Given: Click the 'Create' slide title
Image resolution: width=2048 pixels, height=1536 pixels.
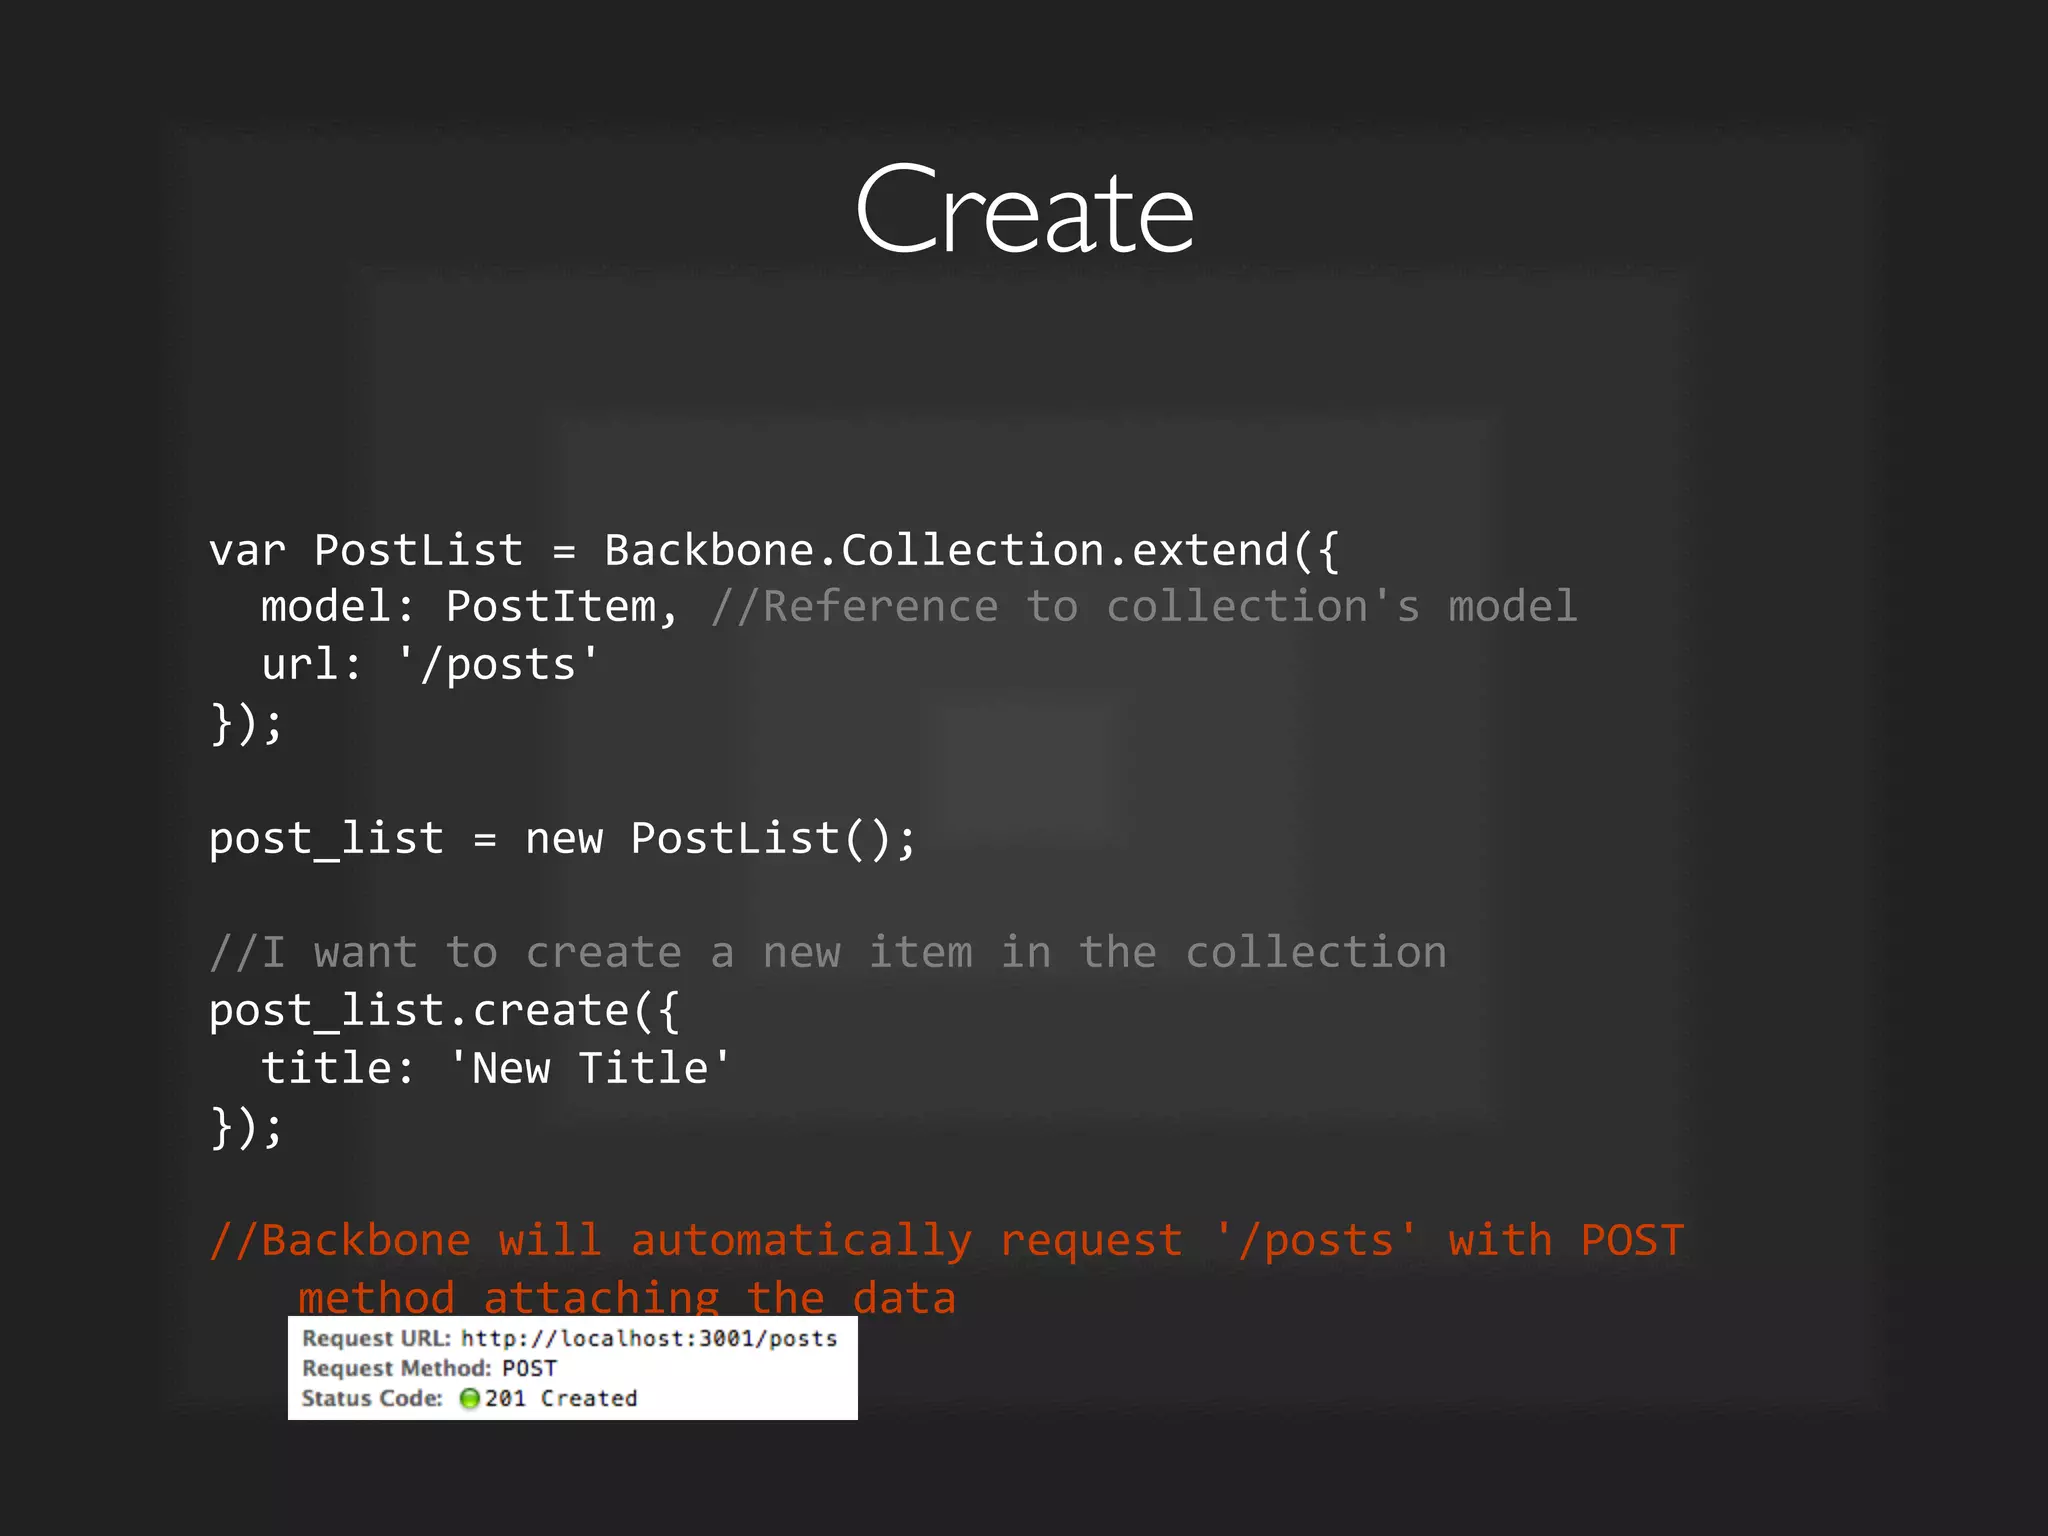Looking at the screenshot, I should tap(1024, 210).
